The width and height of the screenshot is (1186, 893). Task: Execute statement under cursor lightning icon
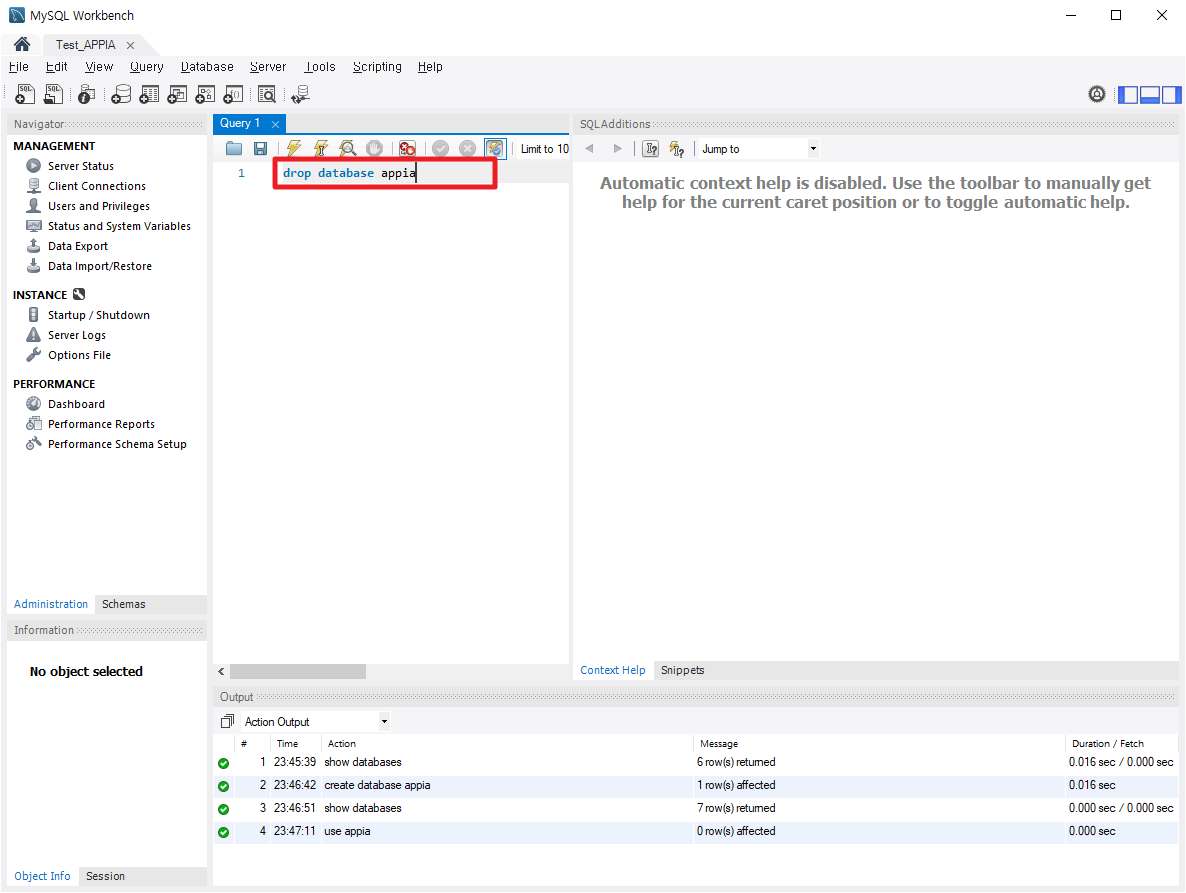[321, 149]
